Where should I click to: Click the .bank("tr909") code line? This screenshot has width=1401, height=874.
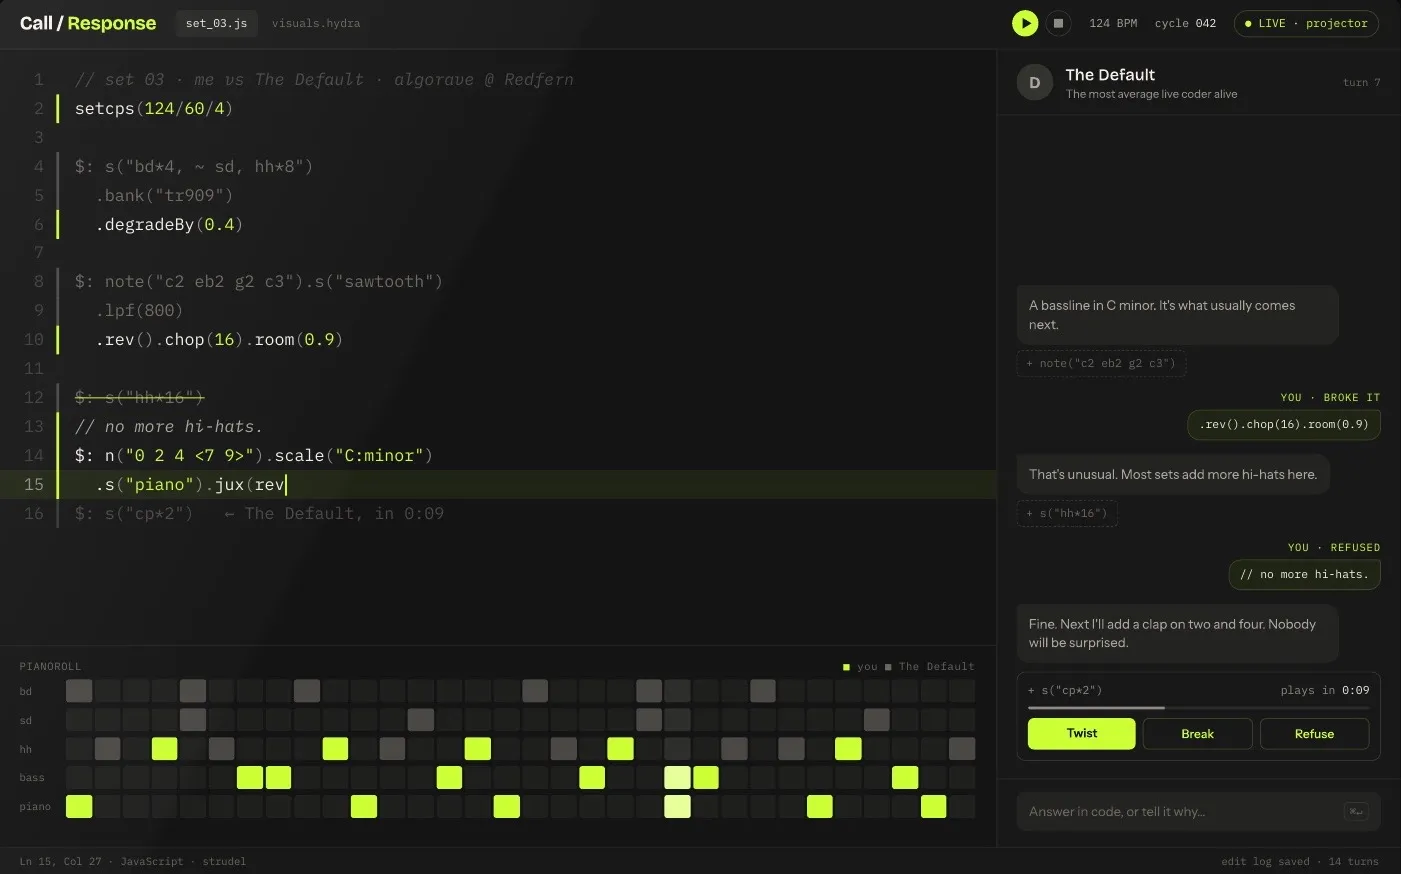164,196
